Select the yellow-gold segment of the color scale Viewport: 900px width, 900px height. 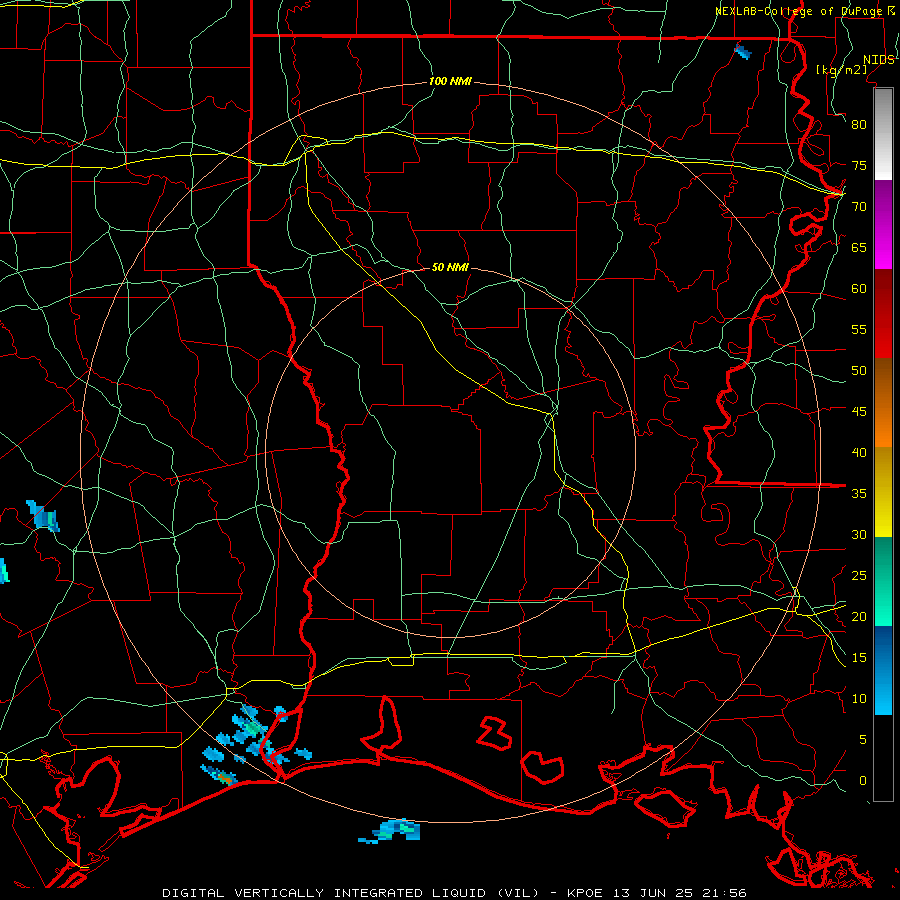(883, 492)
